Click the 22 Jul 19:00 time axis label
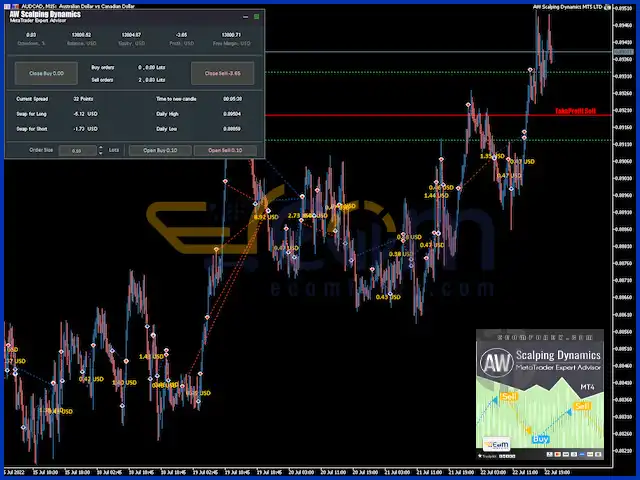 pyautogui.click(x=557, y=472)
